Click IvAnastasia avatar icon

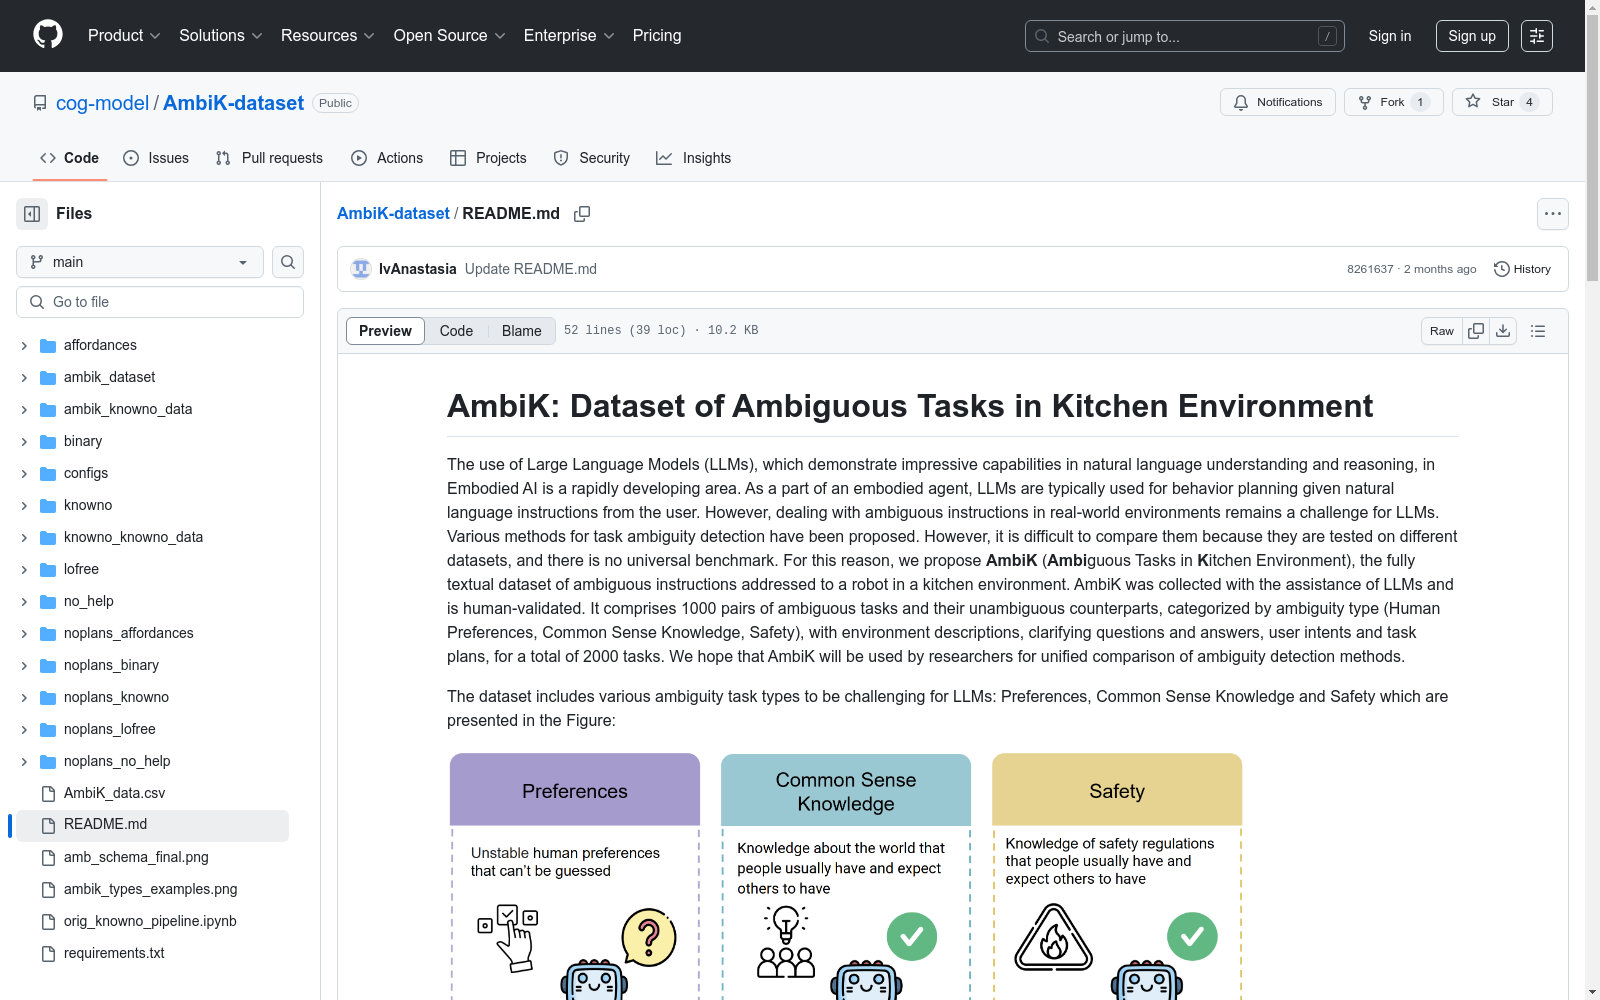361,269
